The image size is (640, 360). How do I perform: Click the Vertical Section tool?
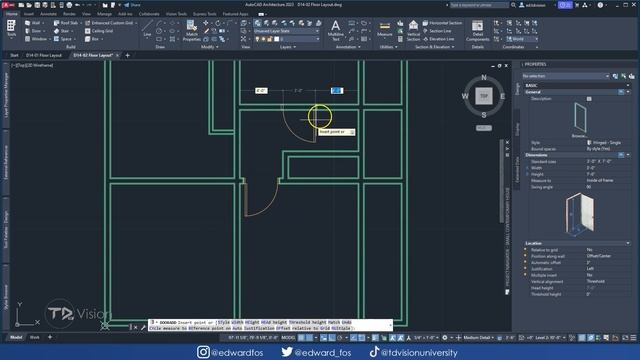coord(413,31)
